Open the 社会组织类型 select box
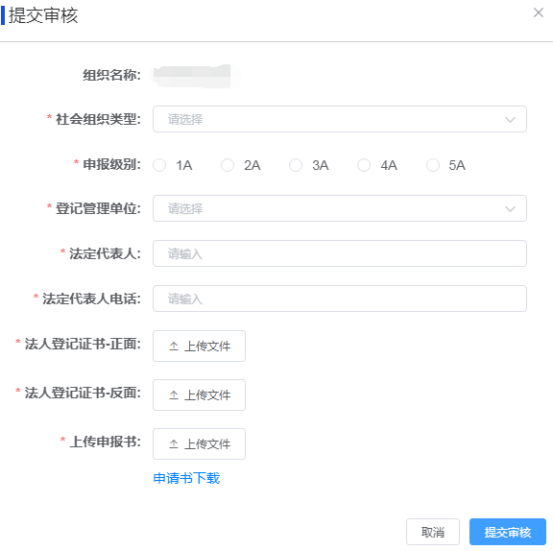Viewport: 553px width, 551px height. click(x=340, y=119)
